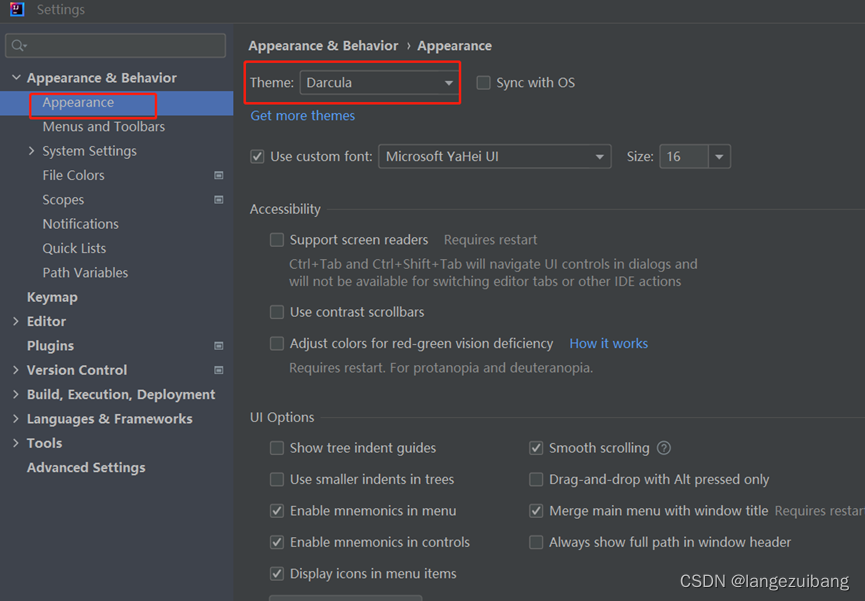Viewport: 865px width, 601px height.
Task: Open Scopes settings page
Action: point(63,200)
